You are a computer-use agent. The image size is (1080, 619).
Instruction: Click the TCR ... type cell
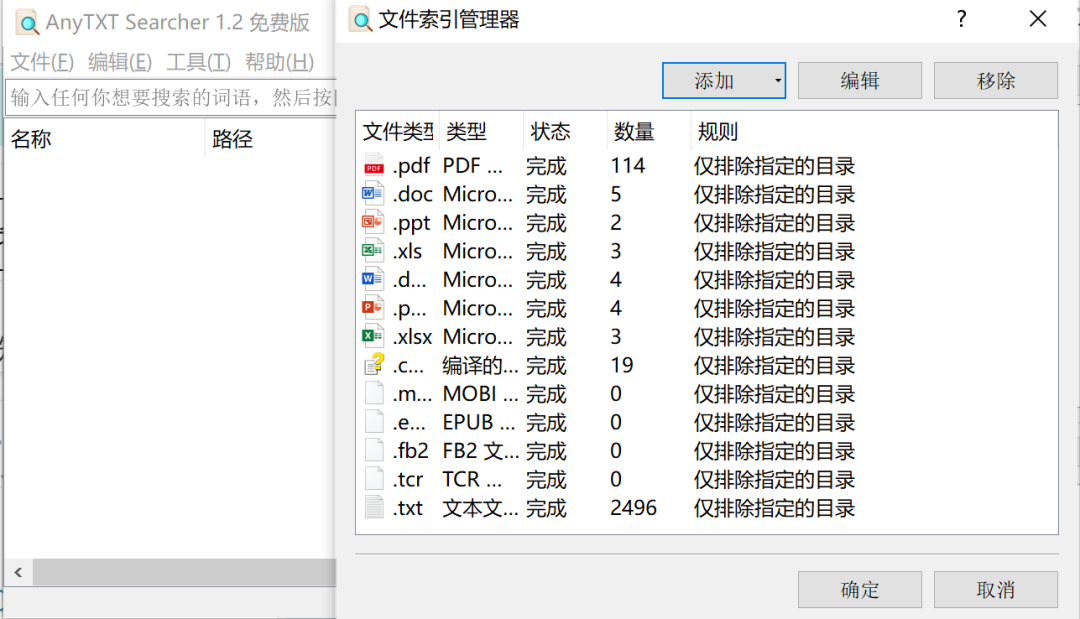click(x=472, y=479)
